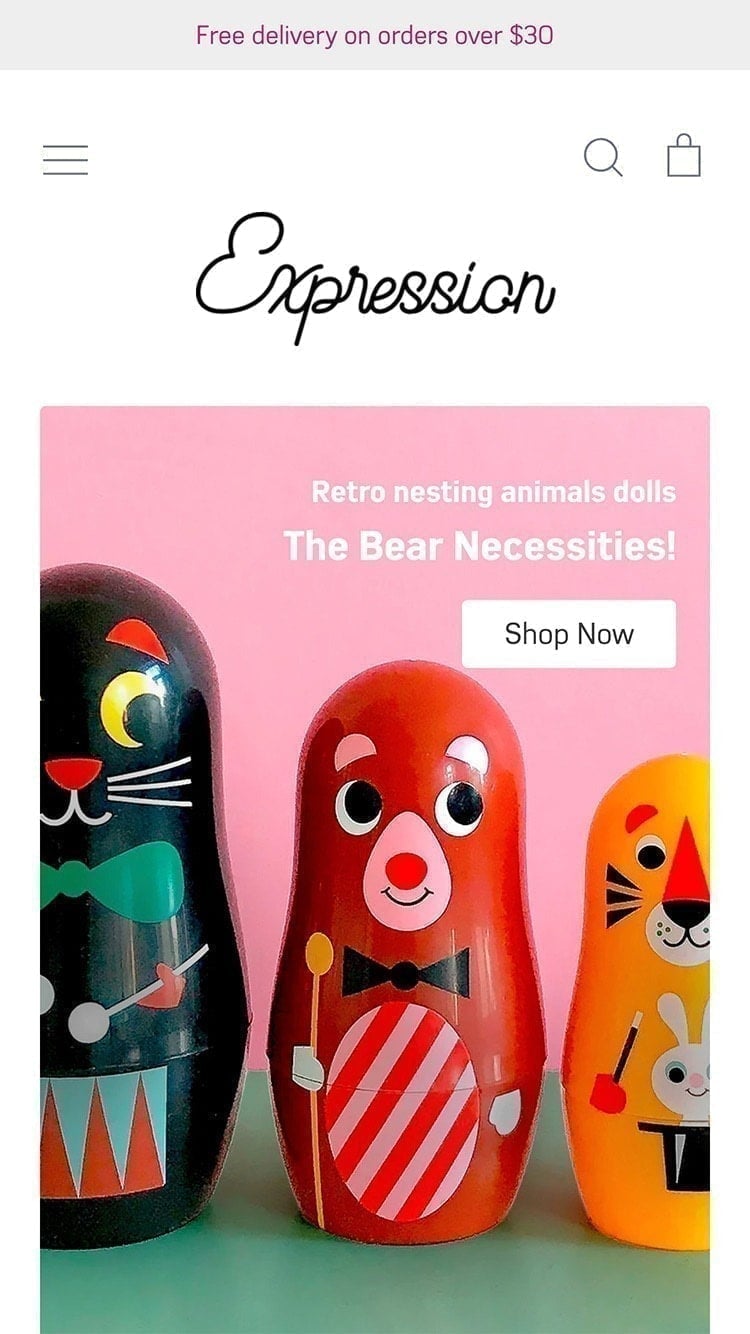Click the cat's green bow tie
This screenshot has height=1334, width=750.
coord(110,880)
